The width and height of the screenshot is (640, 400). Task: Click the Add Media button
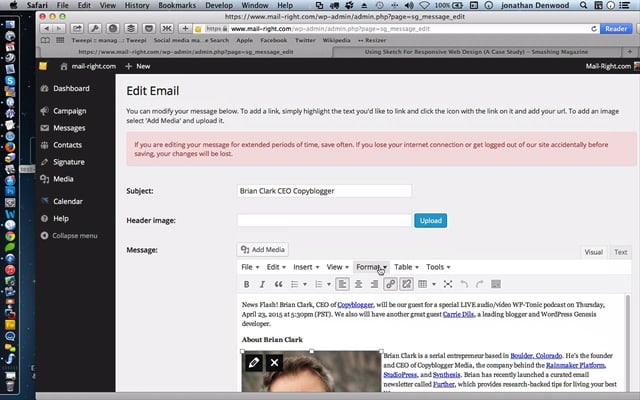click(x=262, y=249)
